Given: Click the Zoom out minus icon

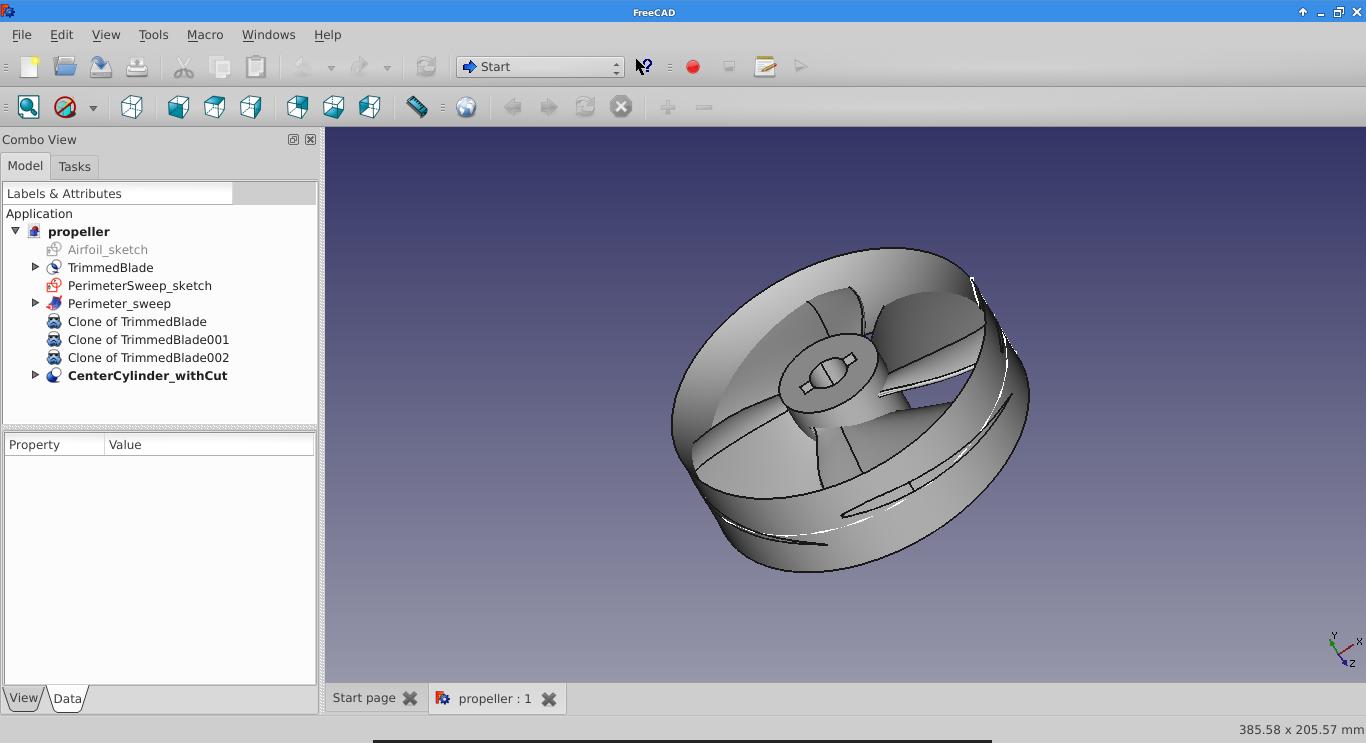Looking at the screenshot, I should (704, 107).
